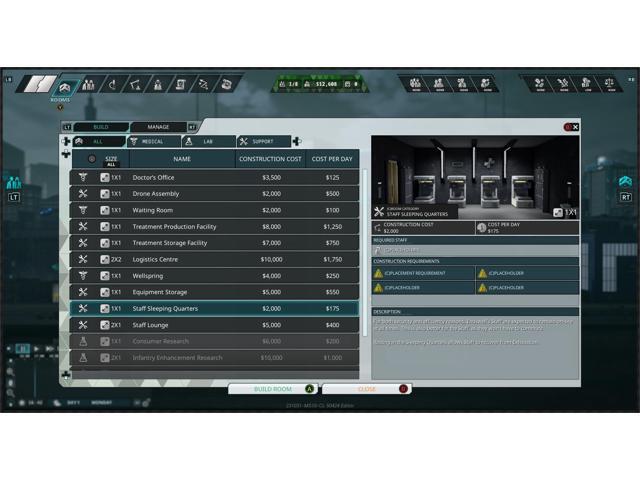Click the Doctor's Office medical category icon
Image resolution: width=640 pixels, height=480 pixels.
coord(83,177)
